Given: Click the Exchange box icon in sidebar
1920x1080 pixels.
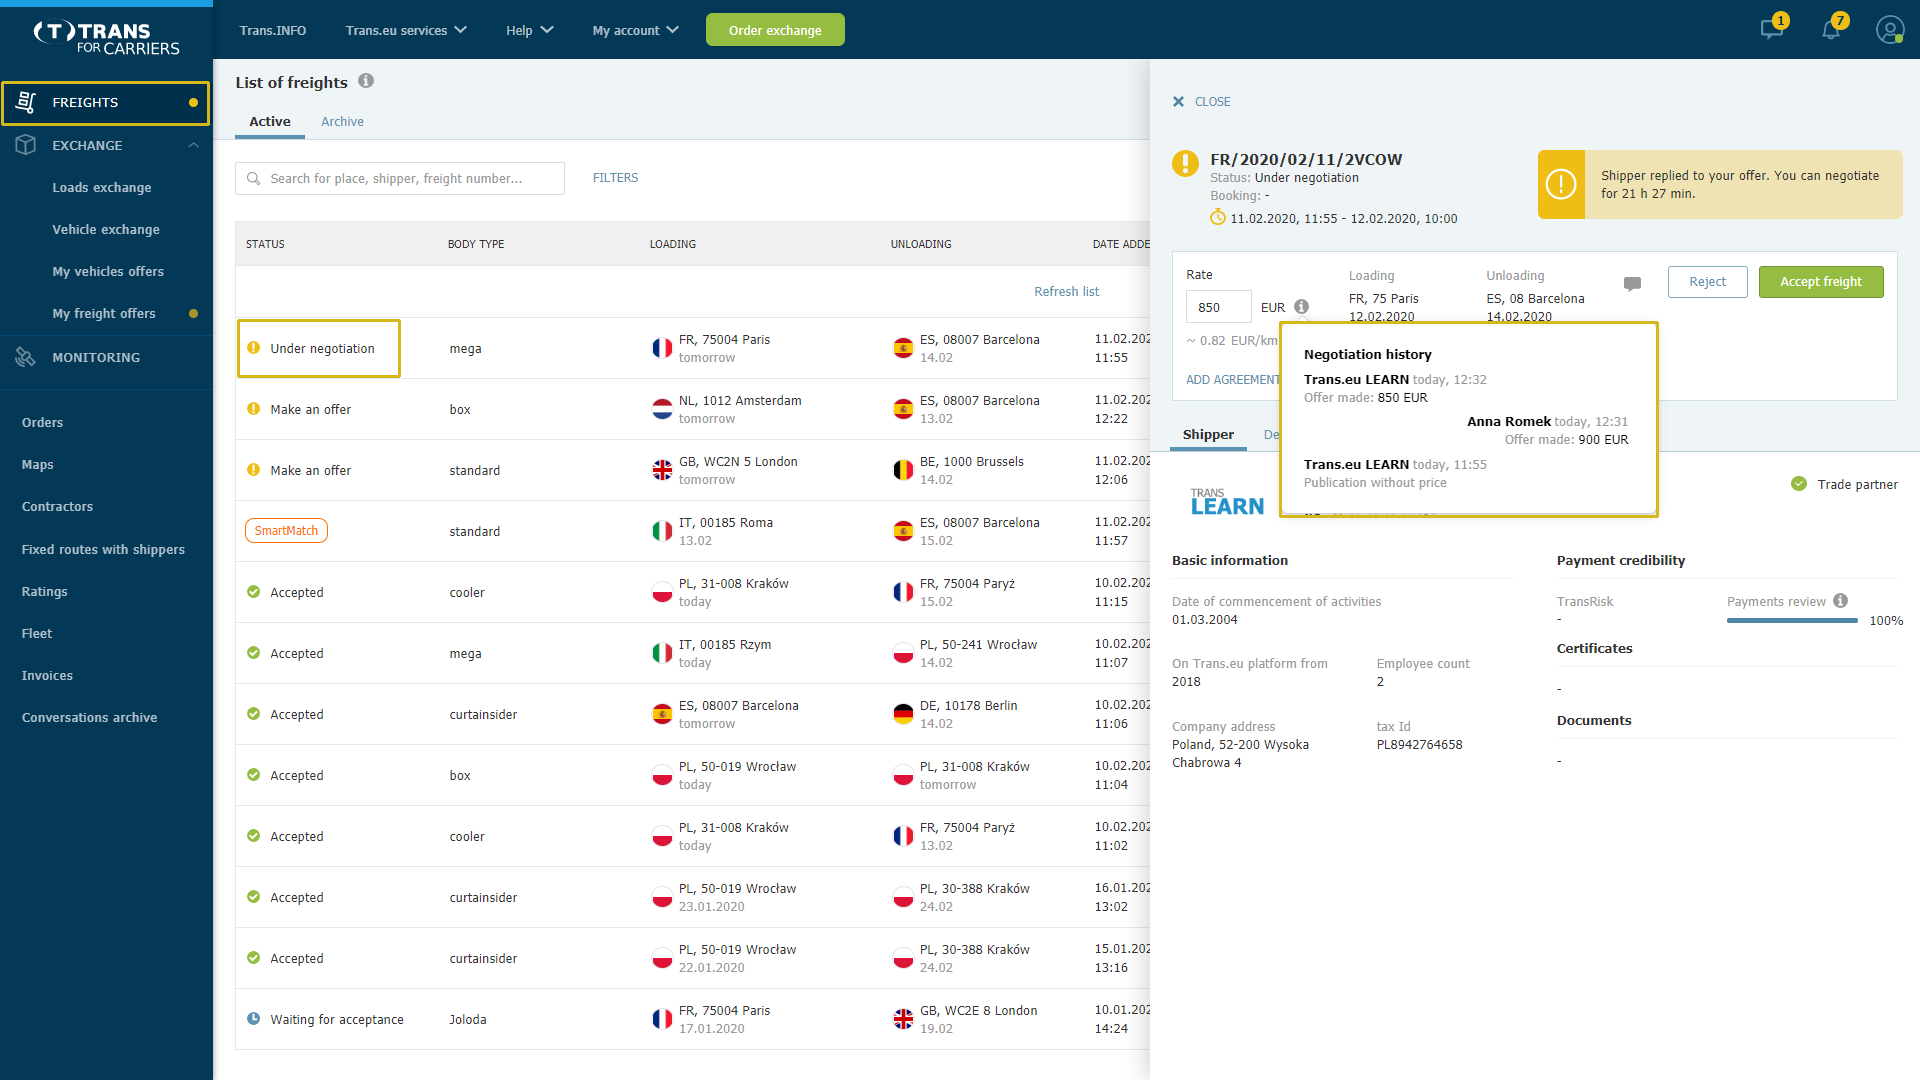Looking at the screenshot, I should (26, 145).
